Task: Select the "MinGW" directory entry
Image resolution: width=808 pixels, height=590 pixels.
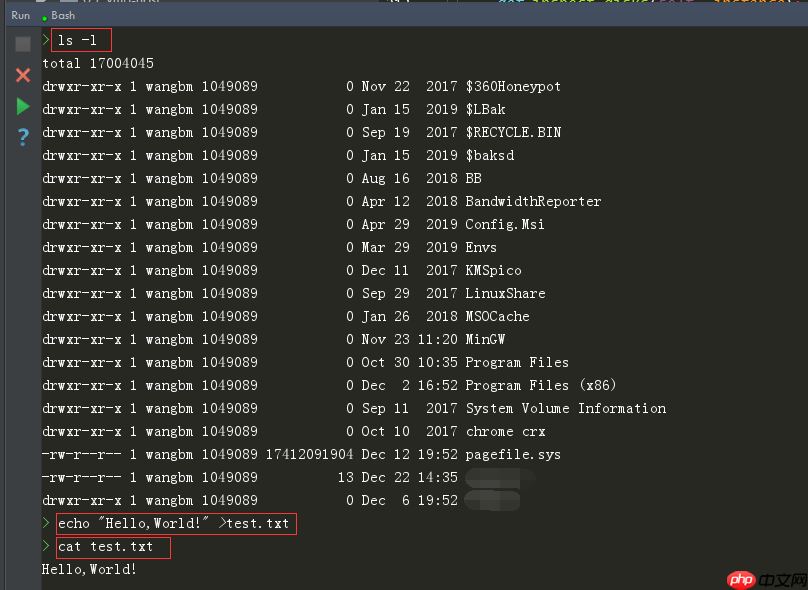Action: click(x=485, y=339)
